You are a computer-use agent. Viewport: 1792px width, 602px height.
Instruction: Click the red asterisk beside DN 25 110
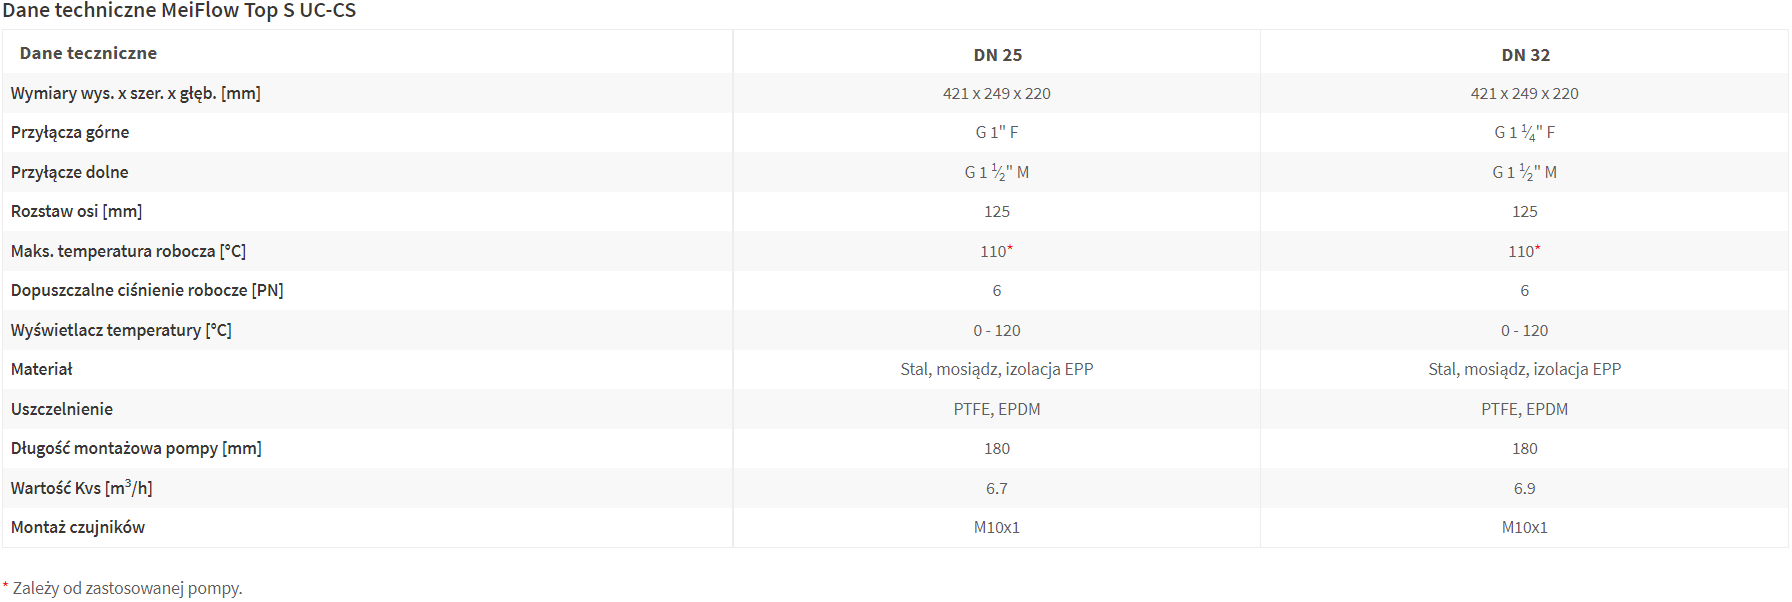tap(1010, 248)
